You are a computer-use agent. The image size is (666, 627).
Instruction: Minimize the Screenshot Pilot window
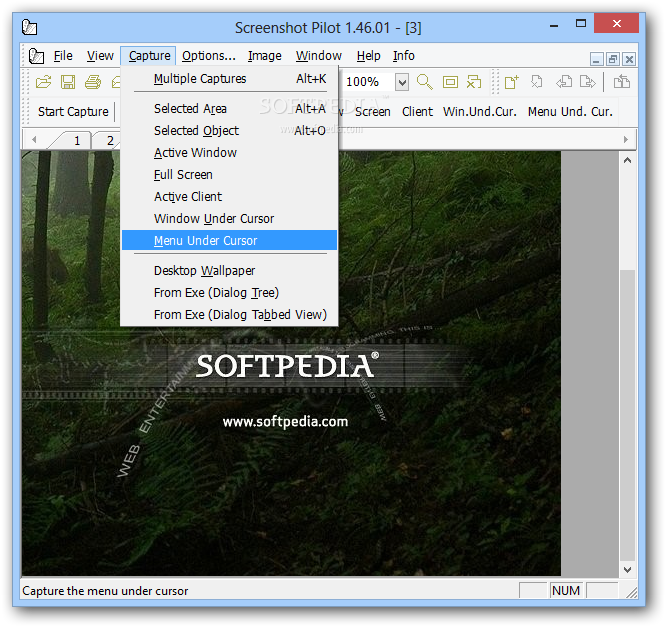tap(554, 26)
